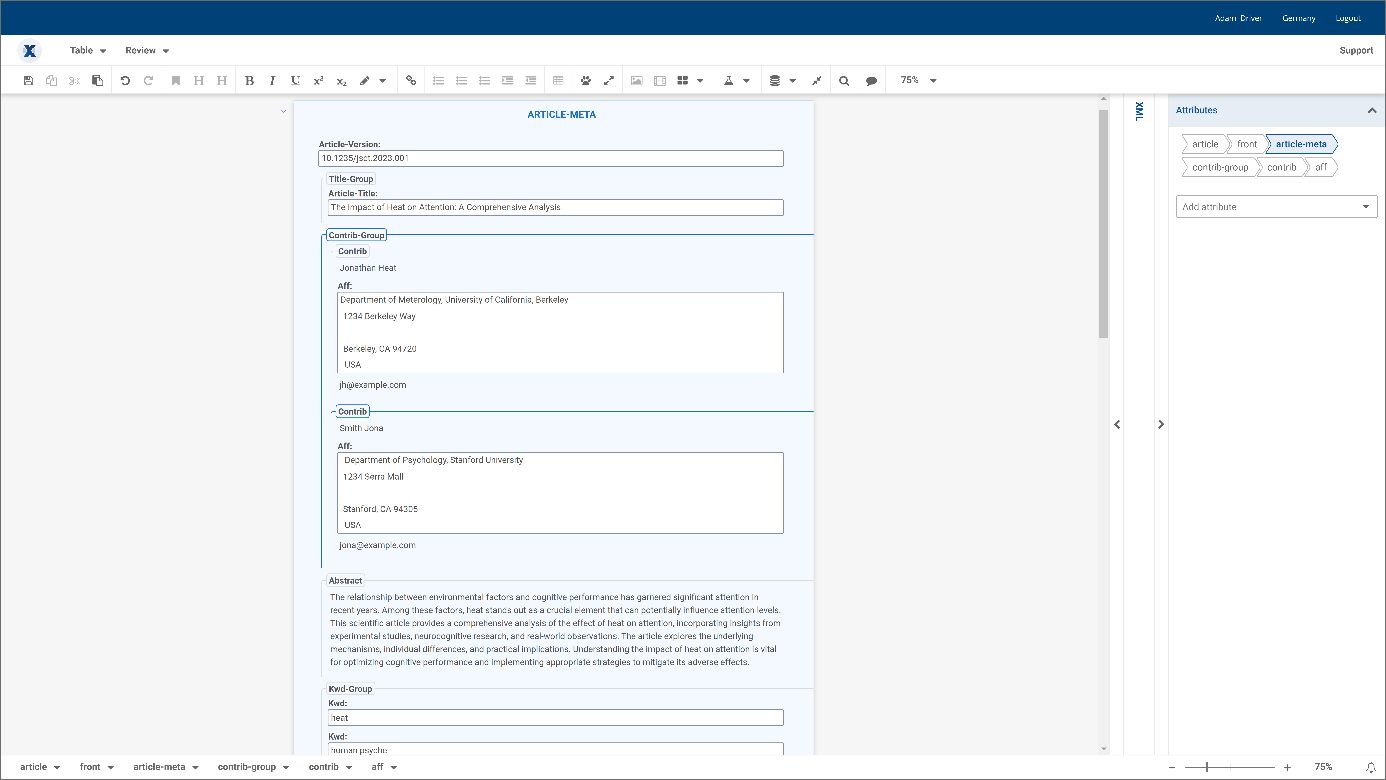
Task: Select the Subscript icon
Action: [x=339, y=80]
